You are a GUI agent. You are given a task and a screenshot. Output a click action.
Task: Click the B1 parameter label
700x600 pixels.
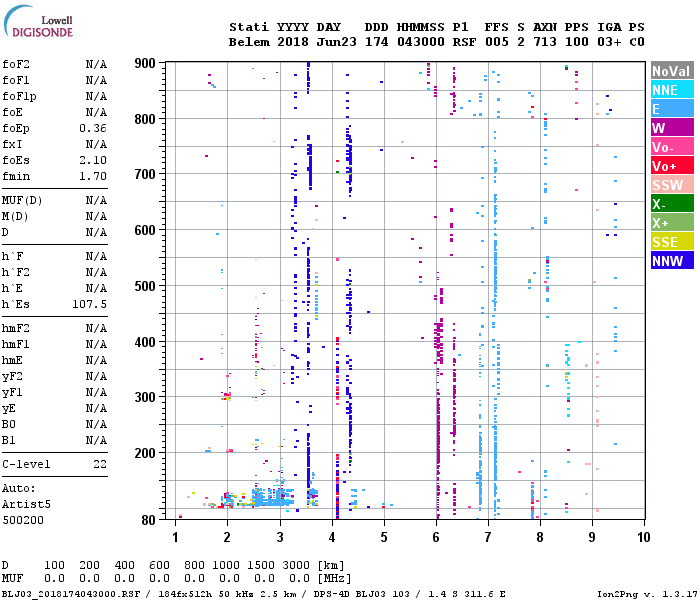coord(9,441)
